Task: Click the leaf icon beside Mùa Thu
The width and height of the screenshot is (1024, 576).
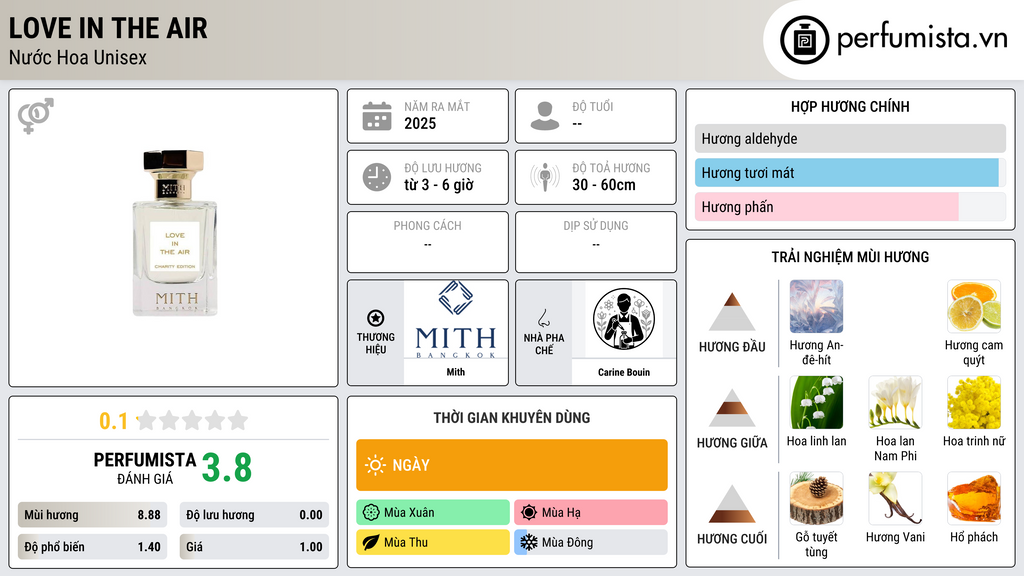Action: [371, 542]
